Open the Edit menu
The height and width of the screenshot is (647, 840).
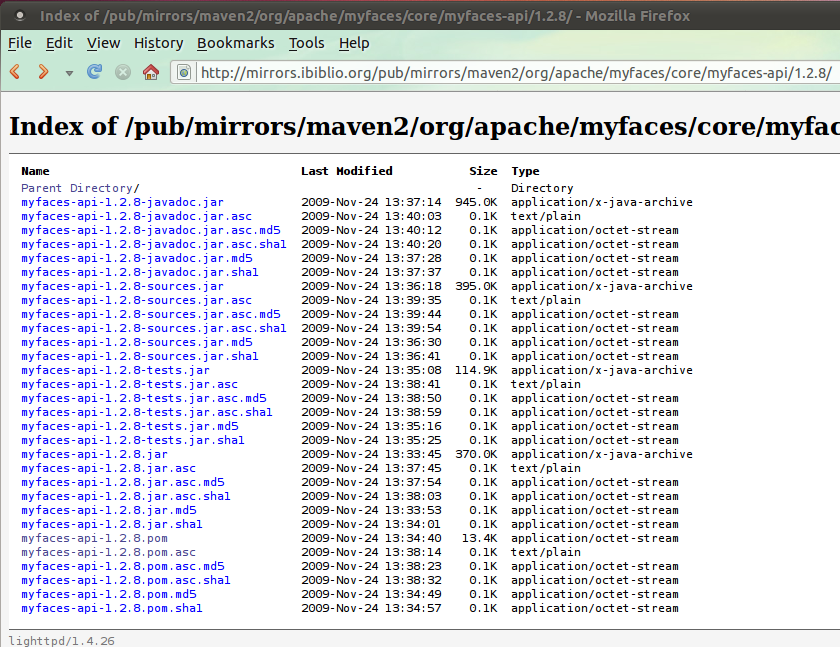[x=59, y=43]
